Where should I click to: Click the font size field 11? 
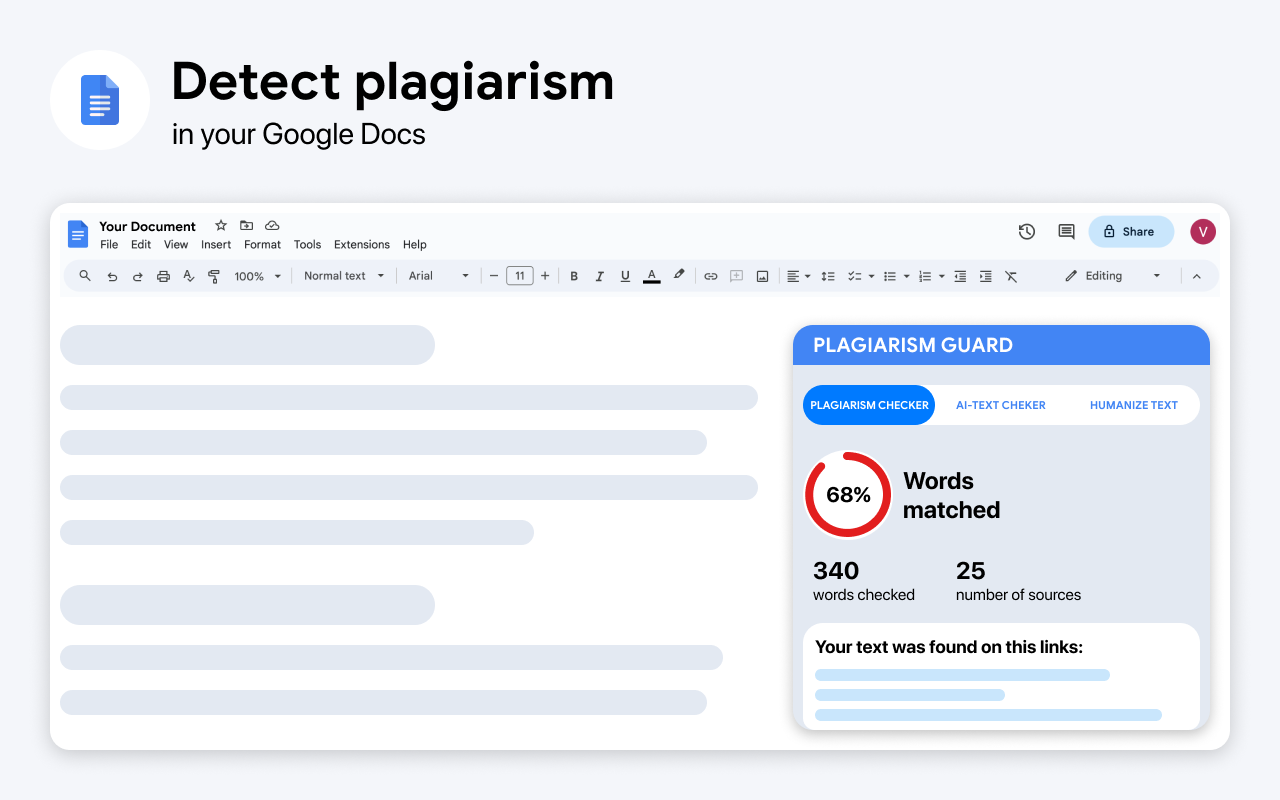520,276
